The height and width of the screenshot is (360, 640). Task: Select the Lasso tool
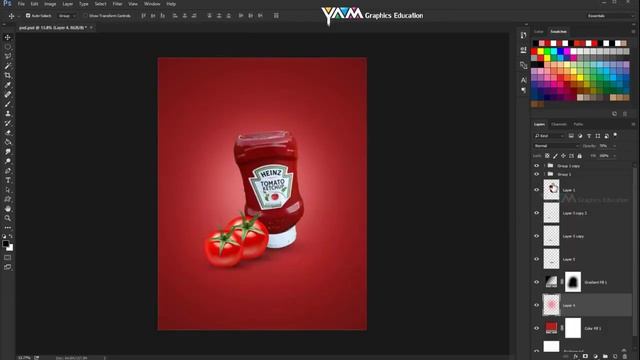pos(8,56)
